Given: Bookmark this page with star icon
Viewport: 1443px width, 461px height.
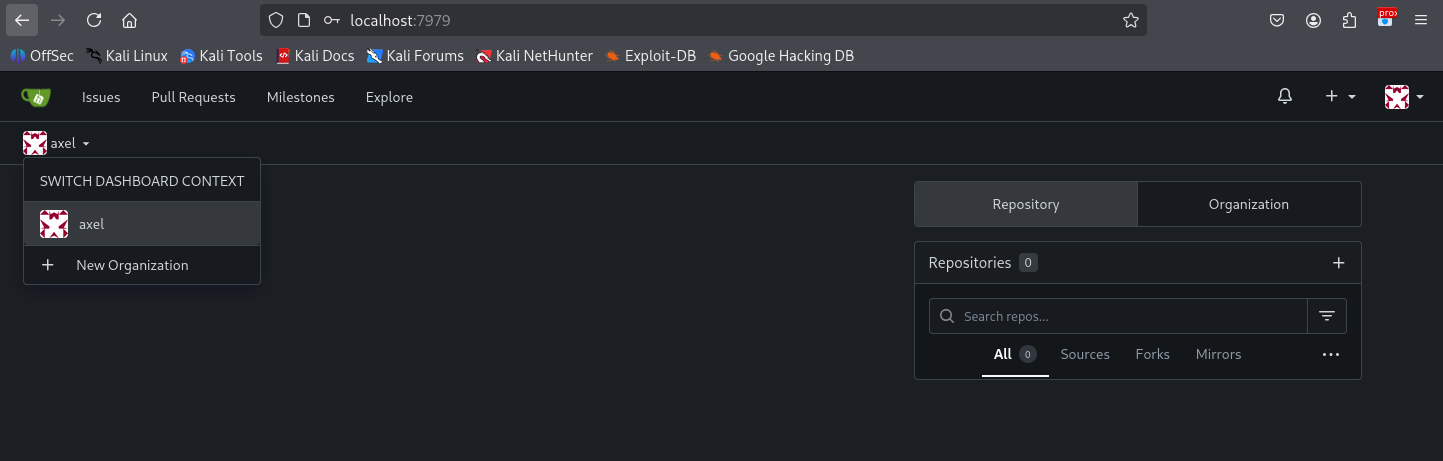Looking at the screenshot, I should [x=1131, y=20].
